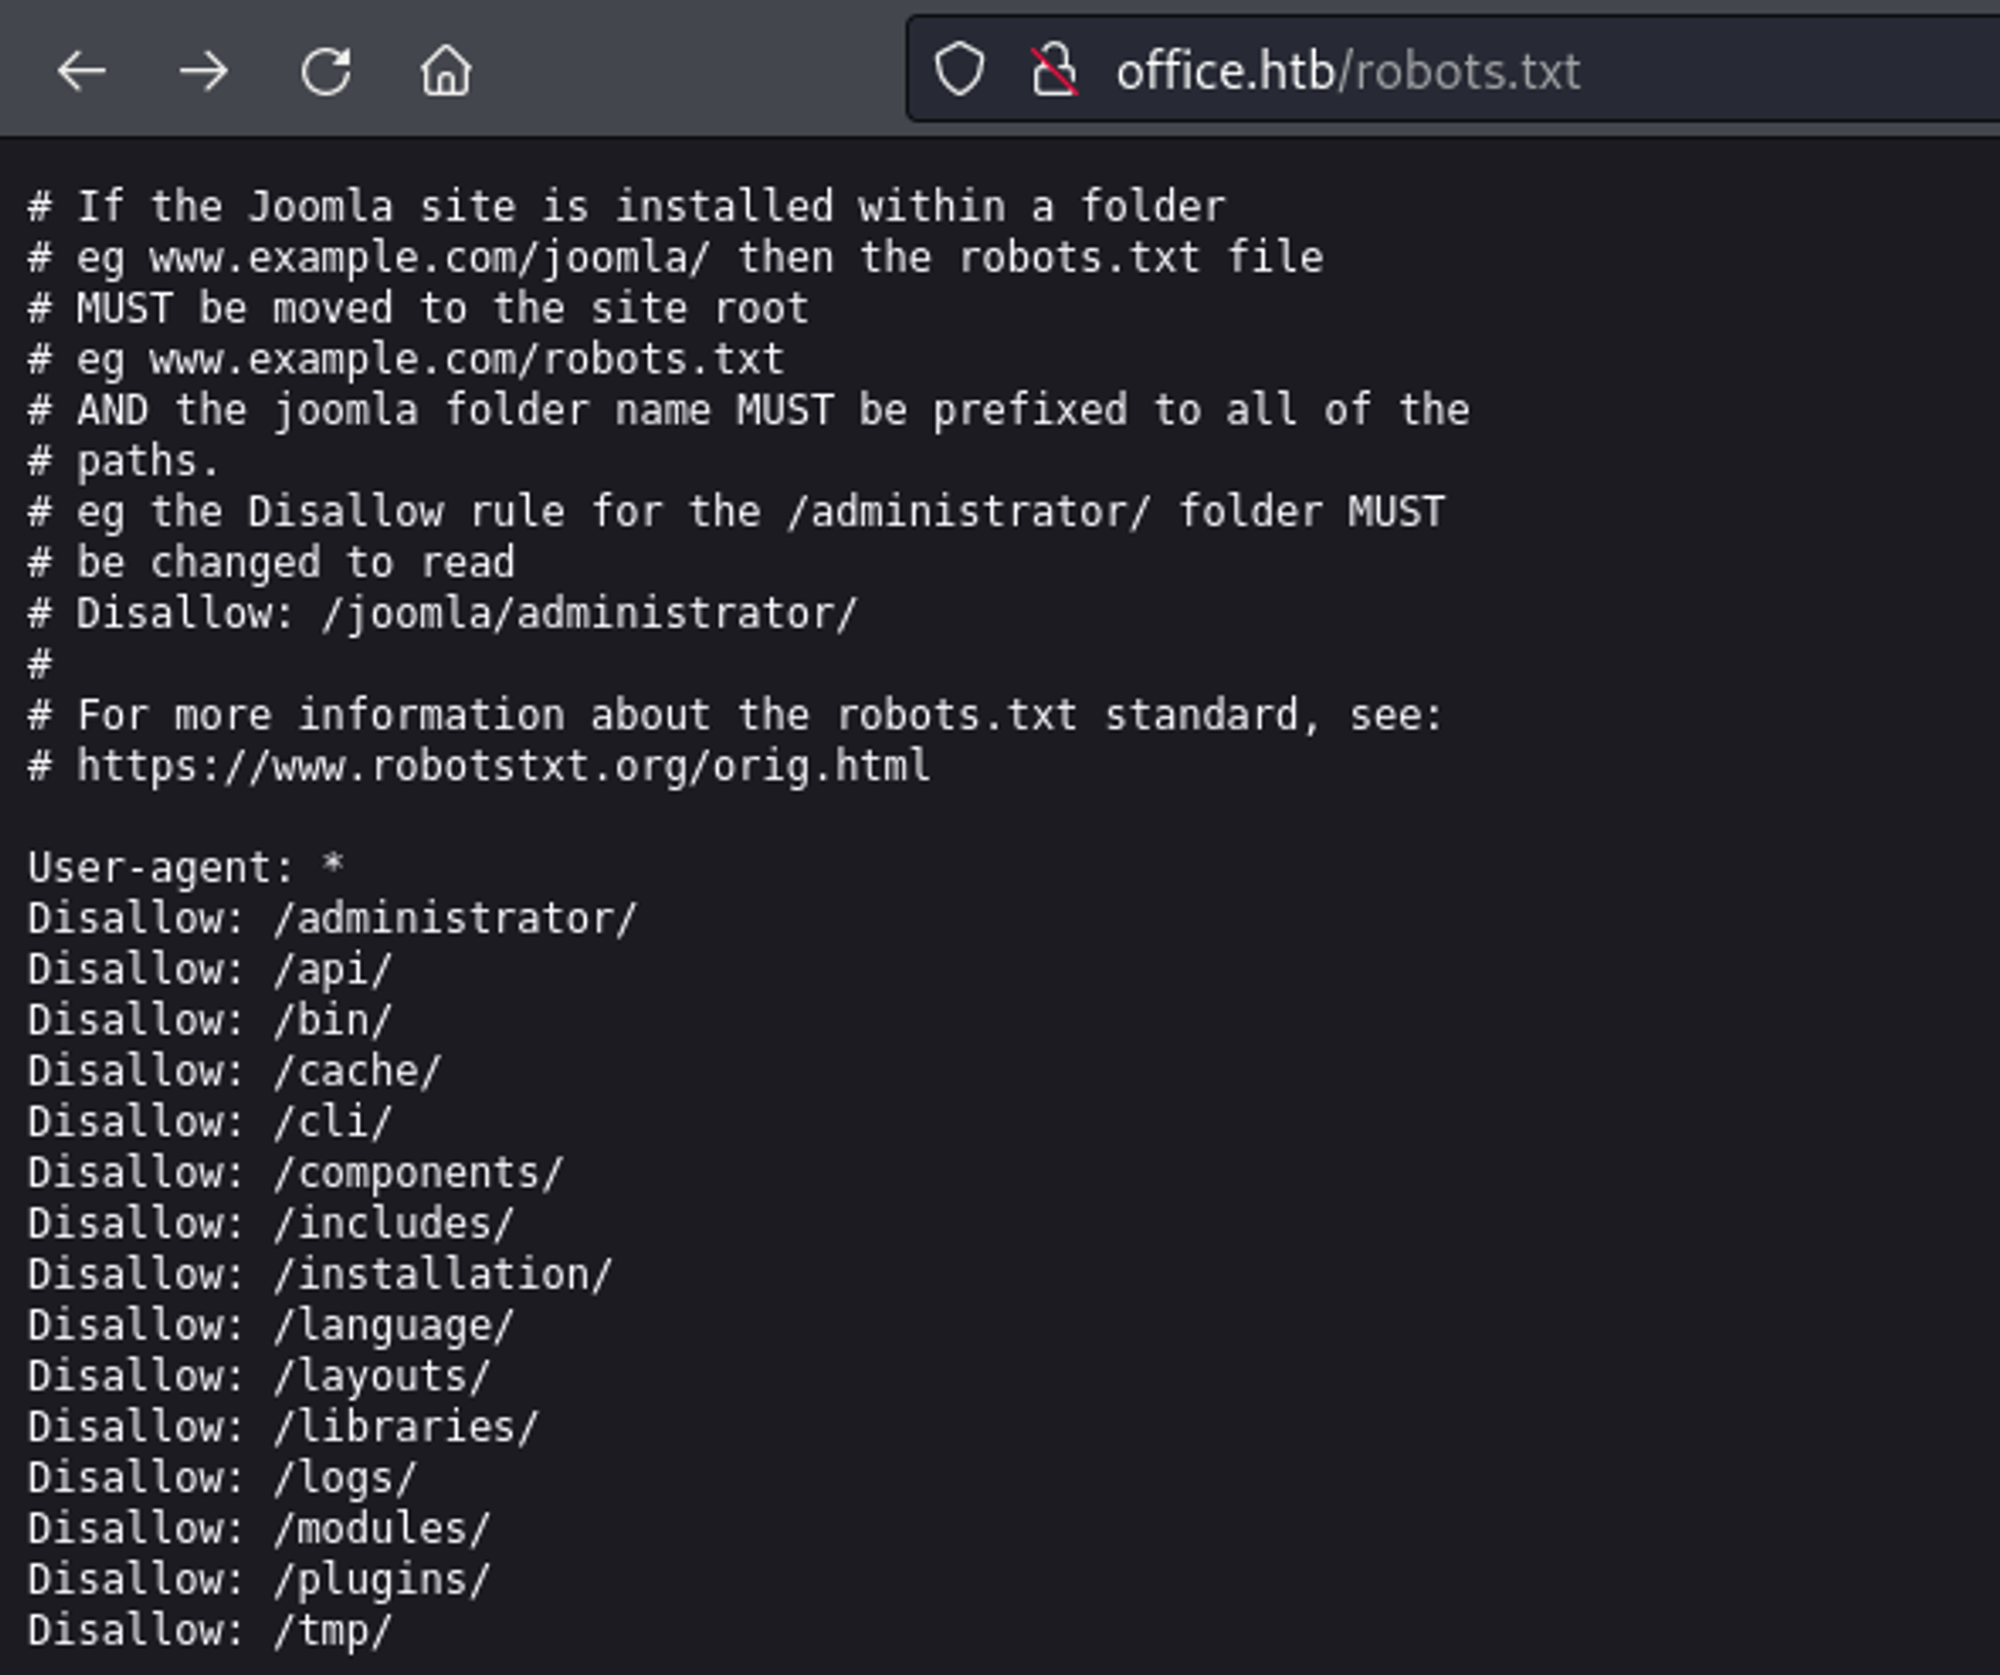The height and width of the screenshot is (1675, 2000).
Task: Click the Disallow /libraries/ entry
Action: tap(283, 1427)
